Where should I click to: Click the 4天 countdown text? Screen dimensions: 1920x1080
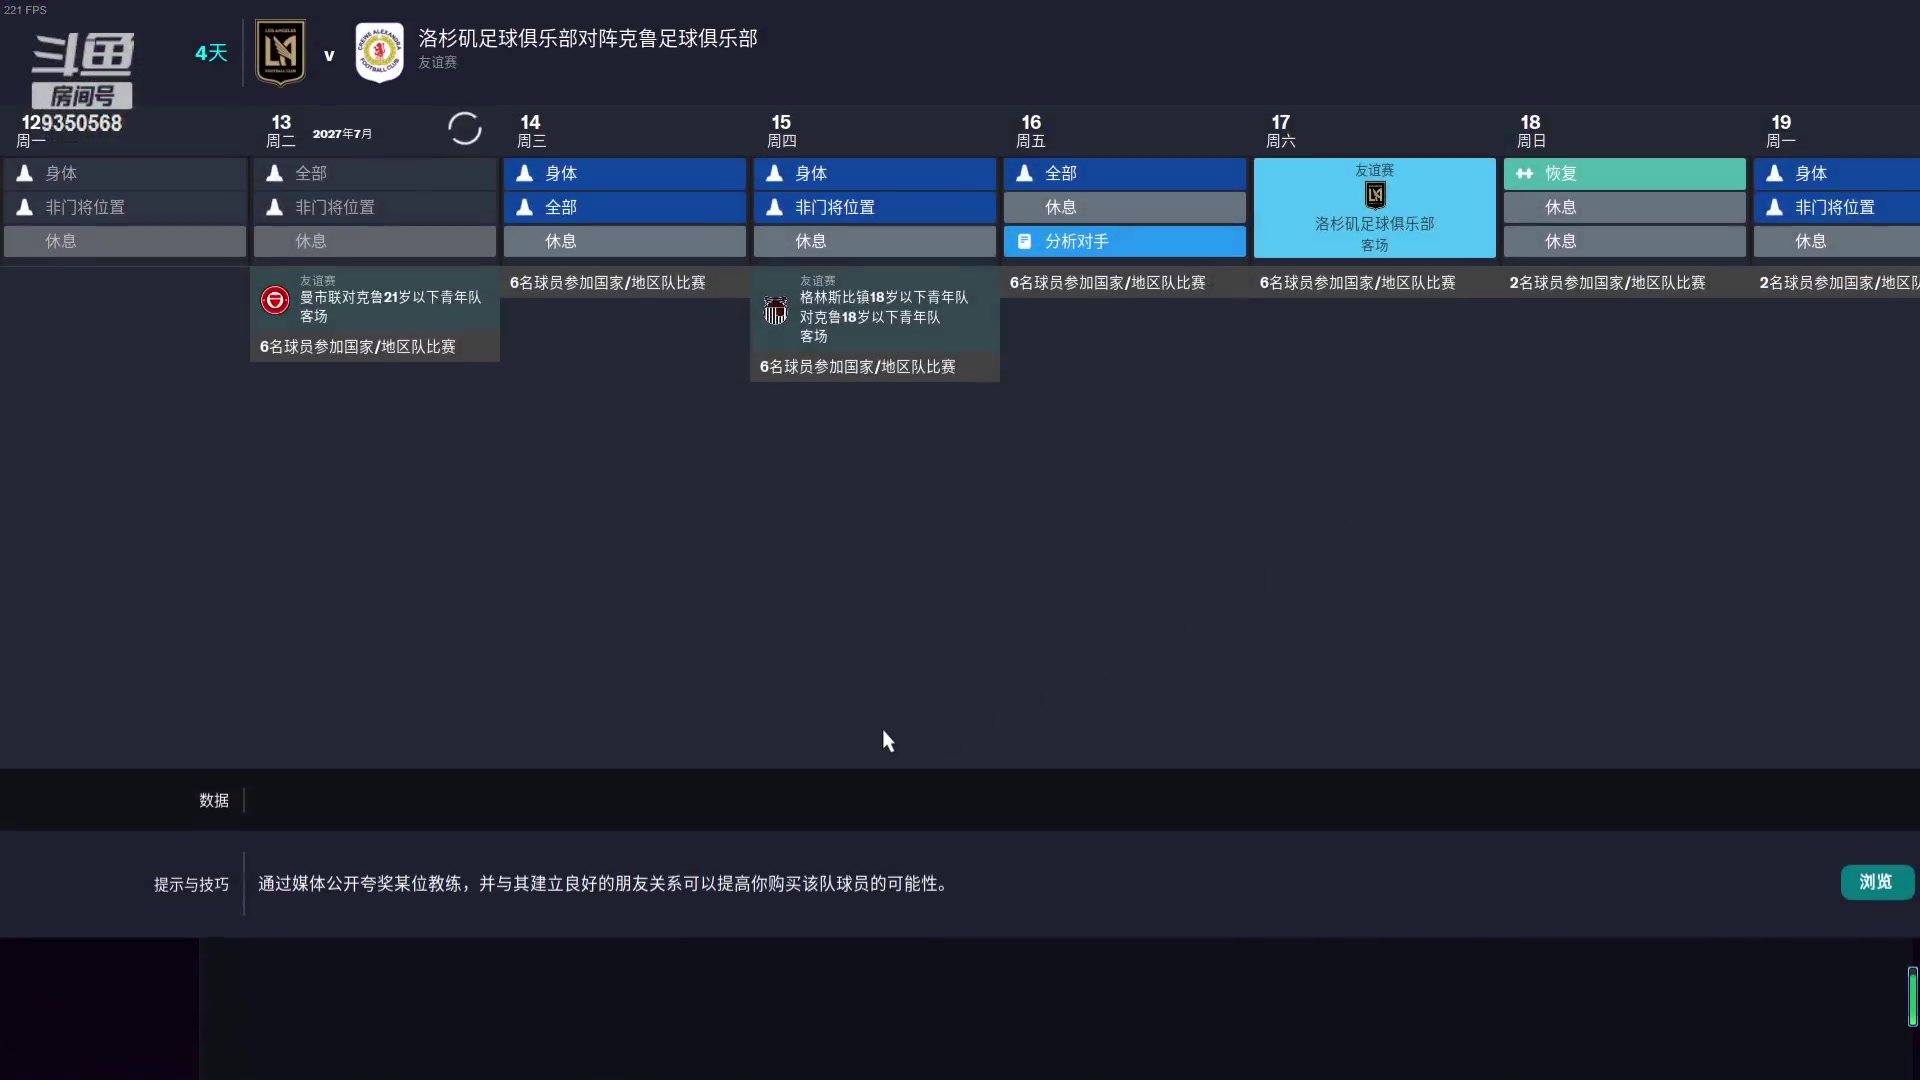[x=211, y=53]
